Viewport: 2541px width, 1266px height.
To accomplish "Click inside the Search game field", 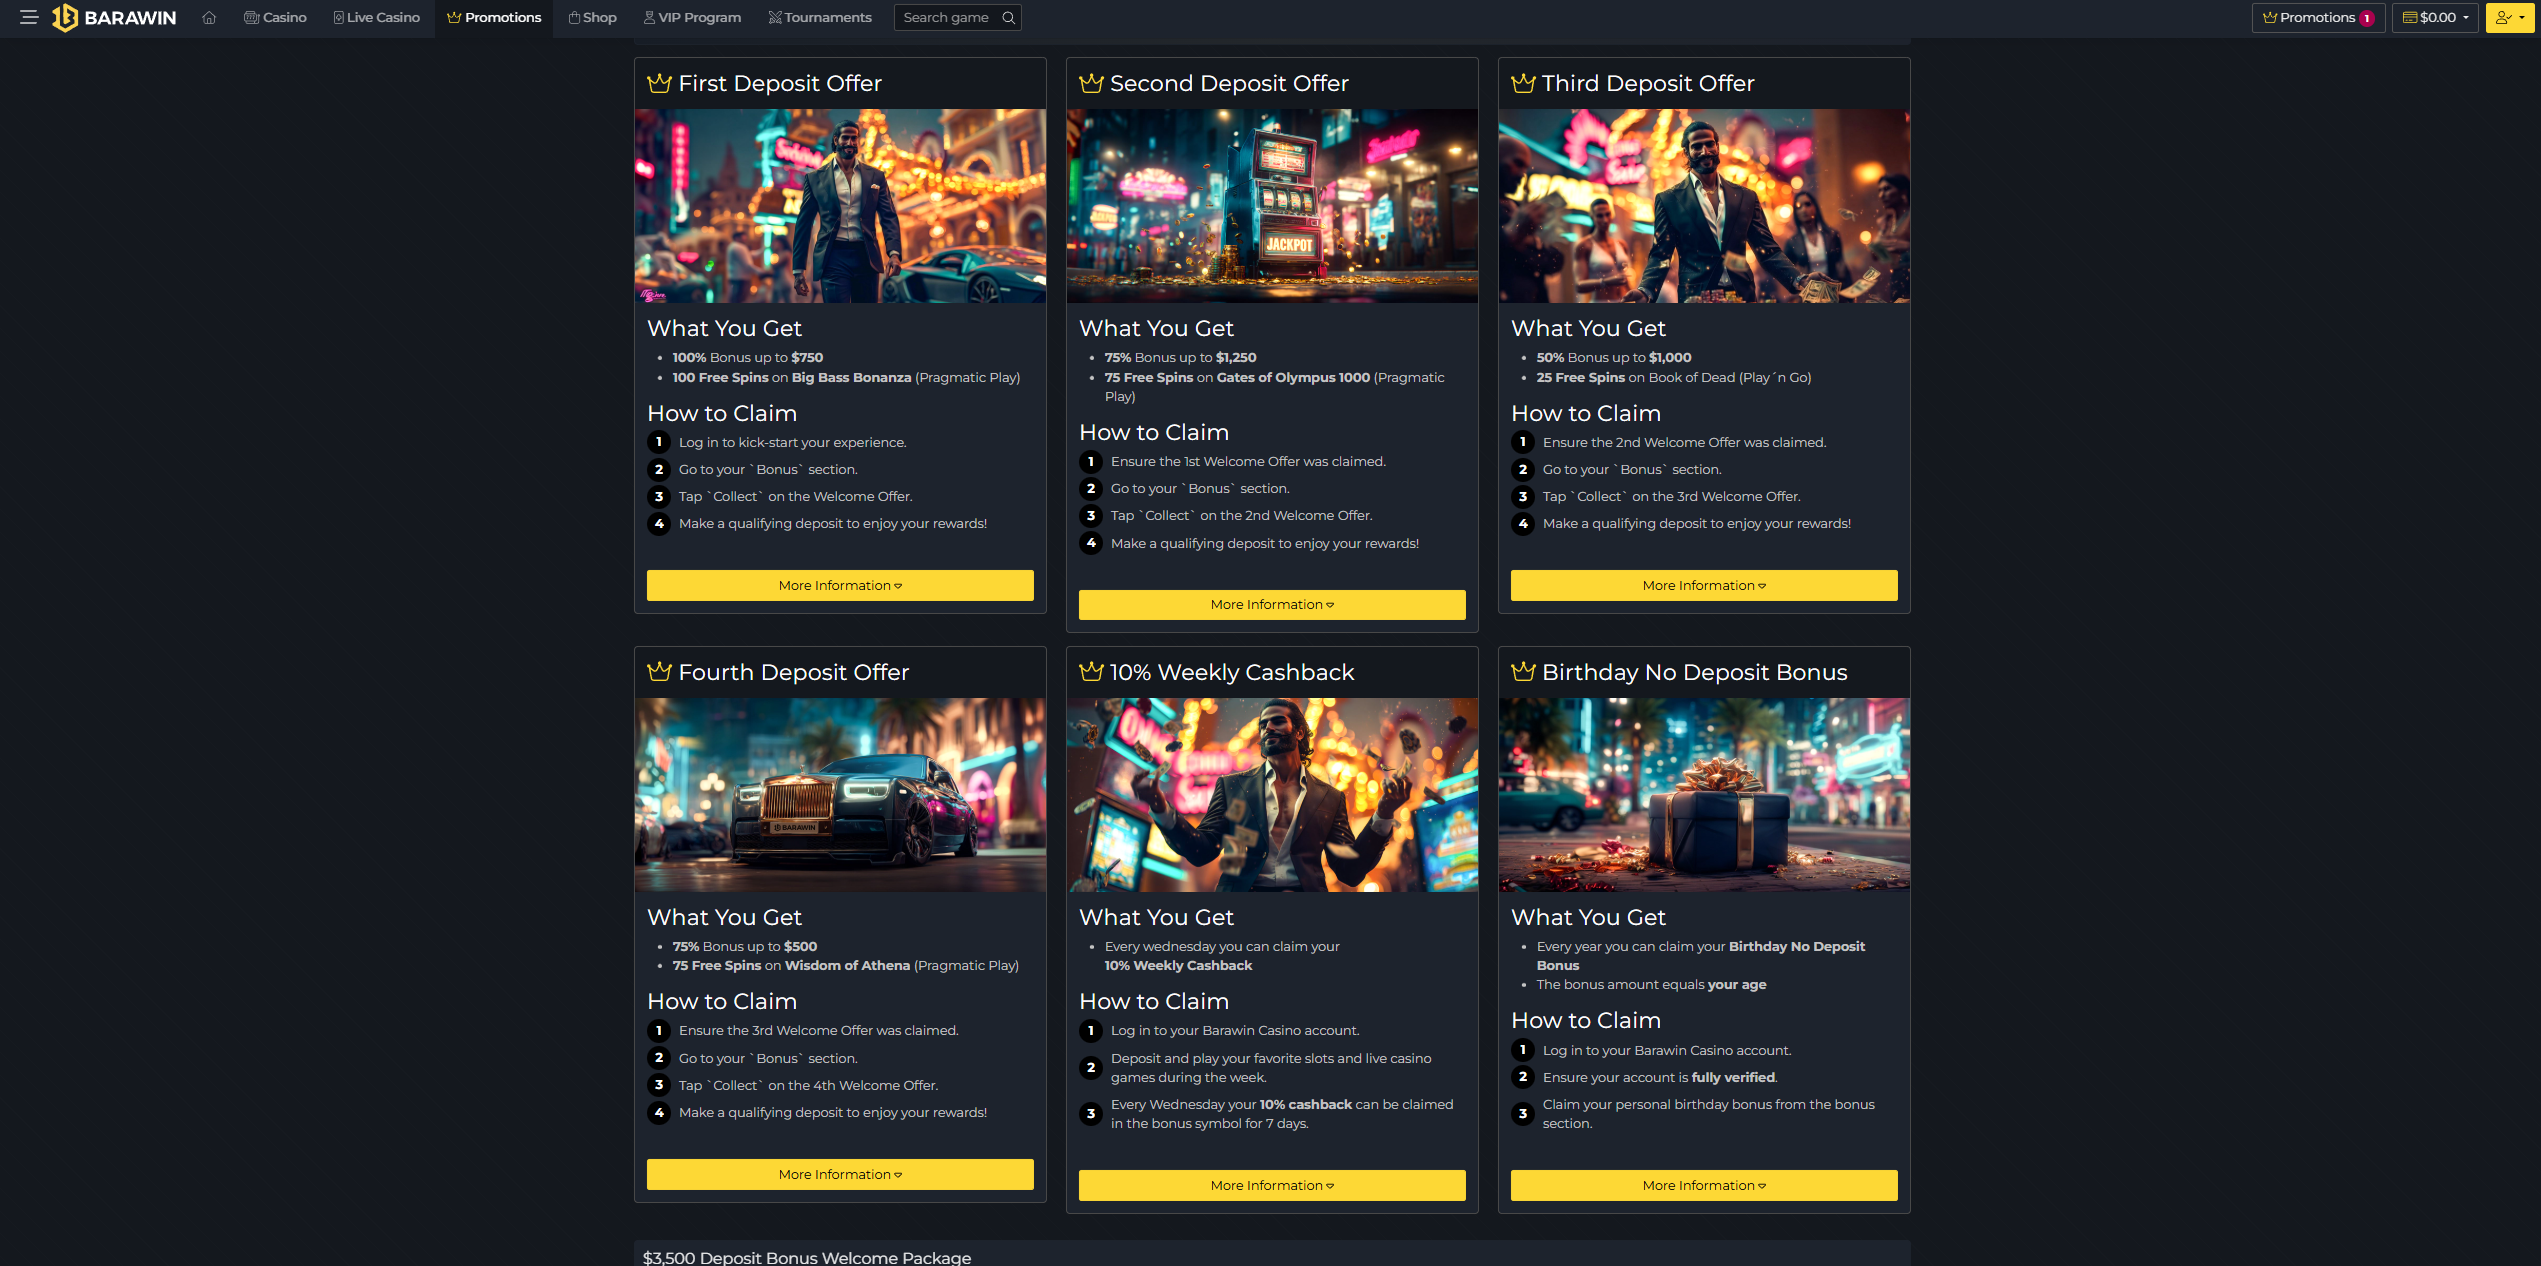I will [945, 17].
